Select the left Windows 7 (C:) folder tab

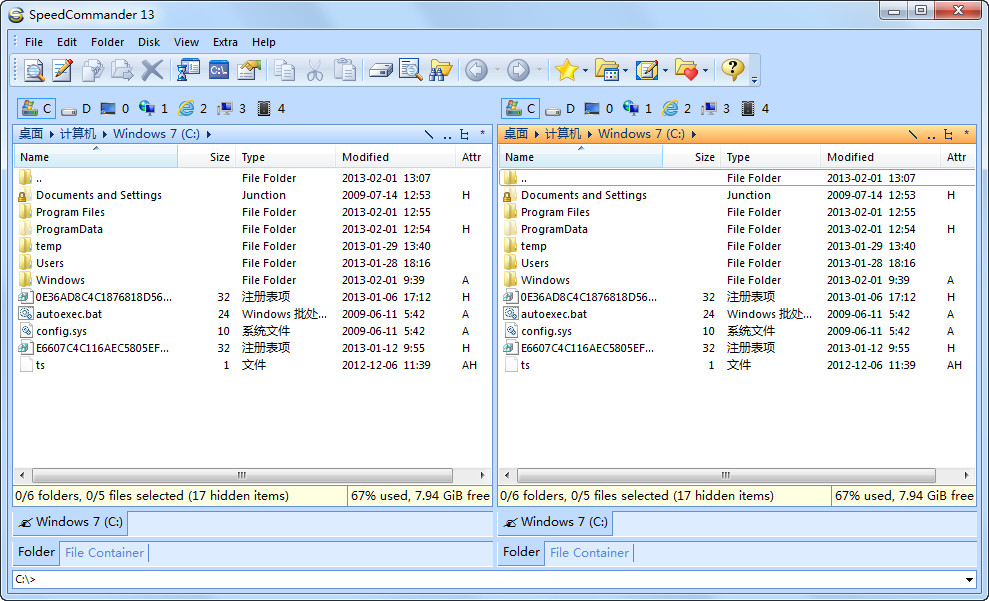(71, 522)
